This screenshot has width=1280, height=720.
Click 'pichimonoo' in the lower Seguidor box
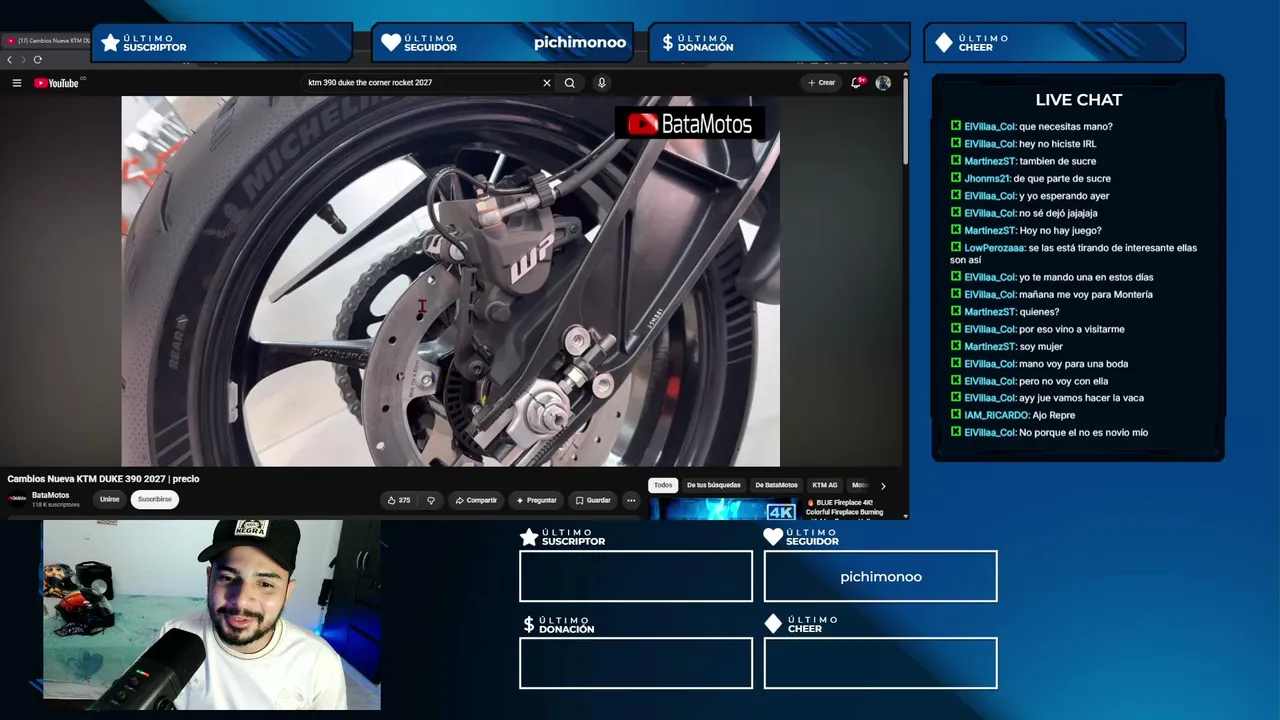pyautogui.click(x=881, y=577)
